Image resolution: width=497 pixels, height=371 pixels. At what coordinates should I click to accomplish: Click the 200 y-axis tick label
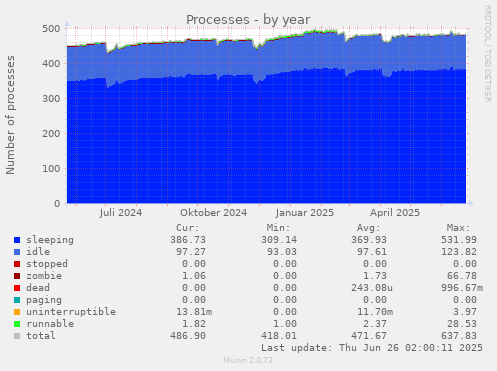(x=51, y=134)
